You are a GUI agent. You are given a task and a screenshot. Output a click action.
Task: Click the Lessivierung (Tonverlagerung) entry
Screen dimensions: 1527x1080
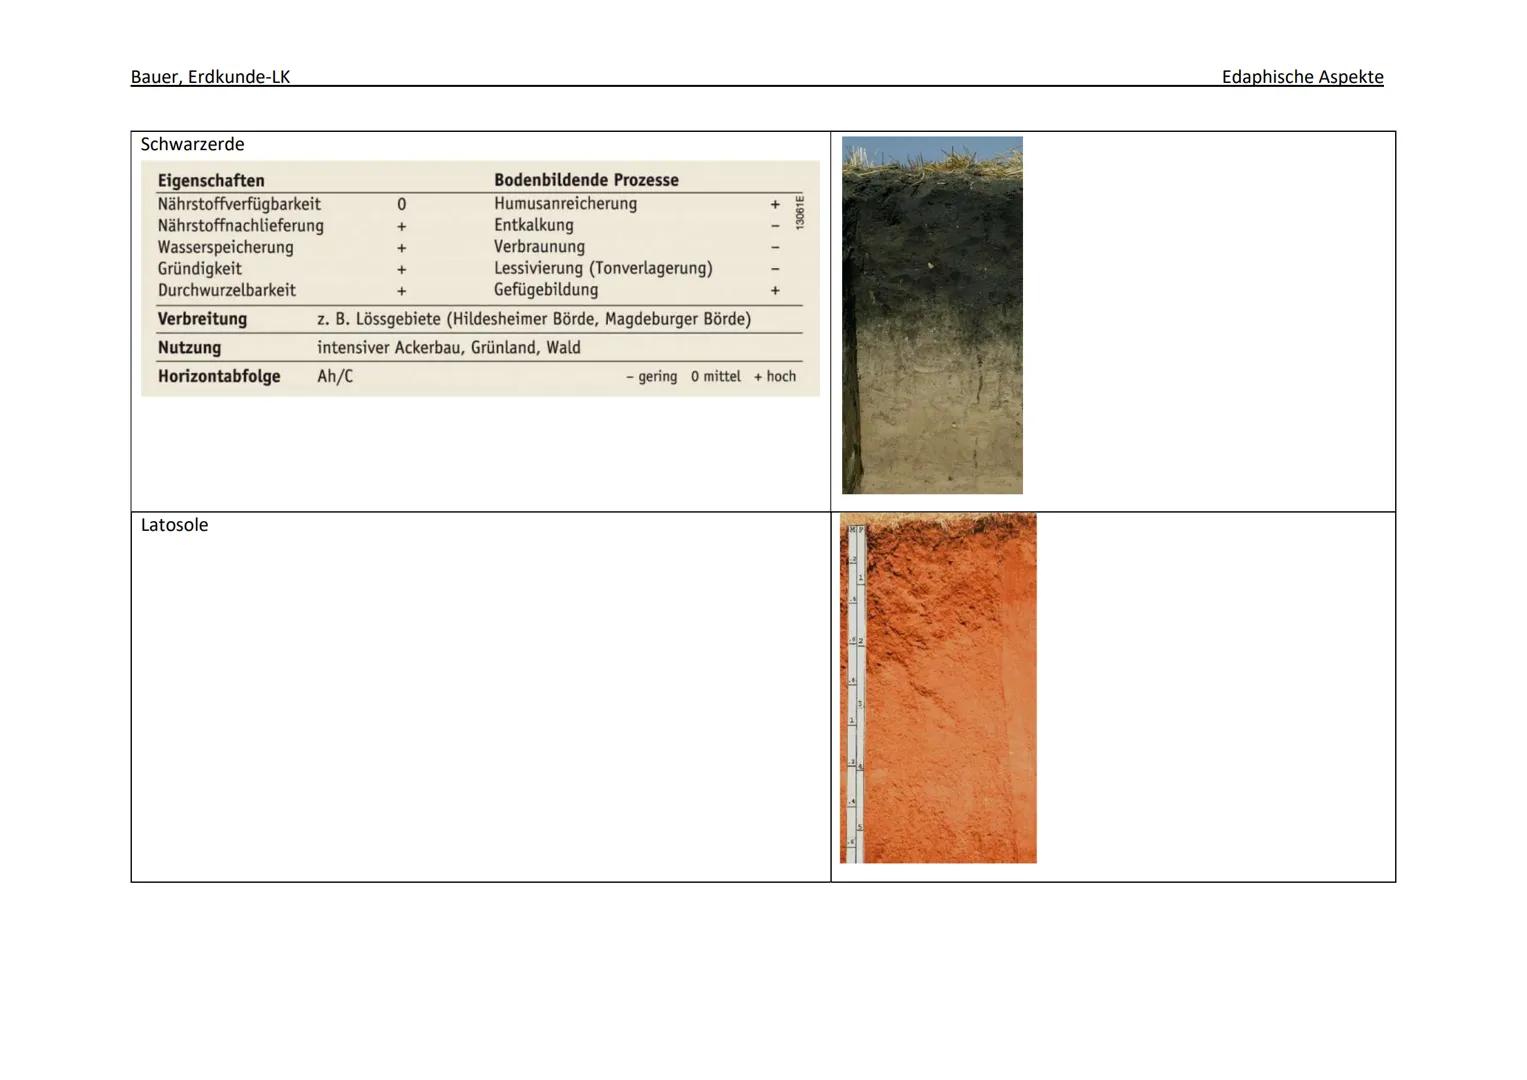click(603, 268)
